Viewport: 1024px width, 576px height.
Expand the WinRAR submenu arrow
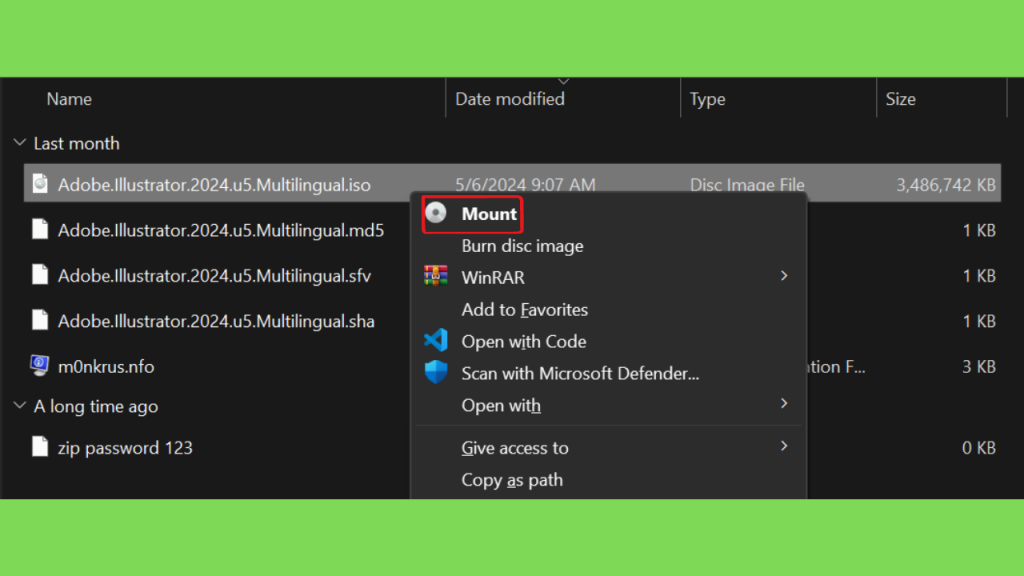click(x=784, y=276)
